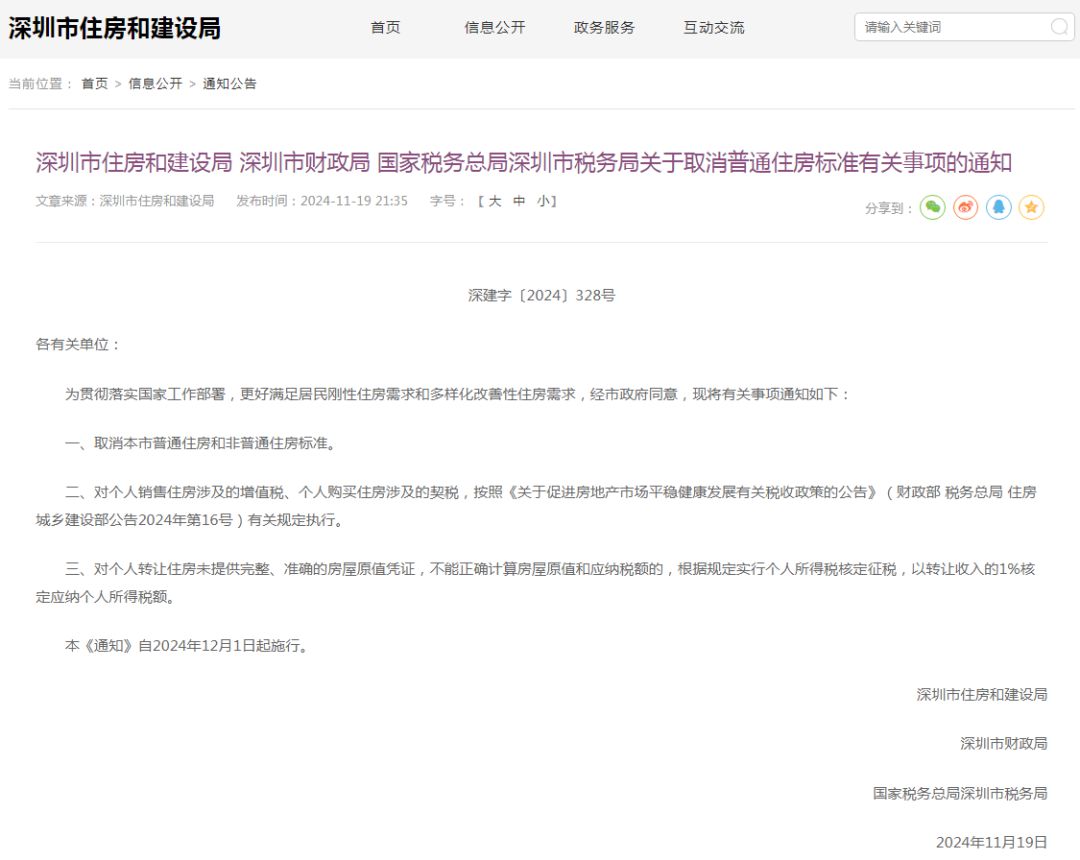Set font size to 小
The image size is (1080, 860).
pos(543,201)
